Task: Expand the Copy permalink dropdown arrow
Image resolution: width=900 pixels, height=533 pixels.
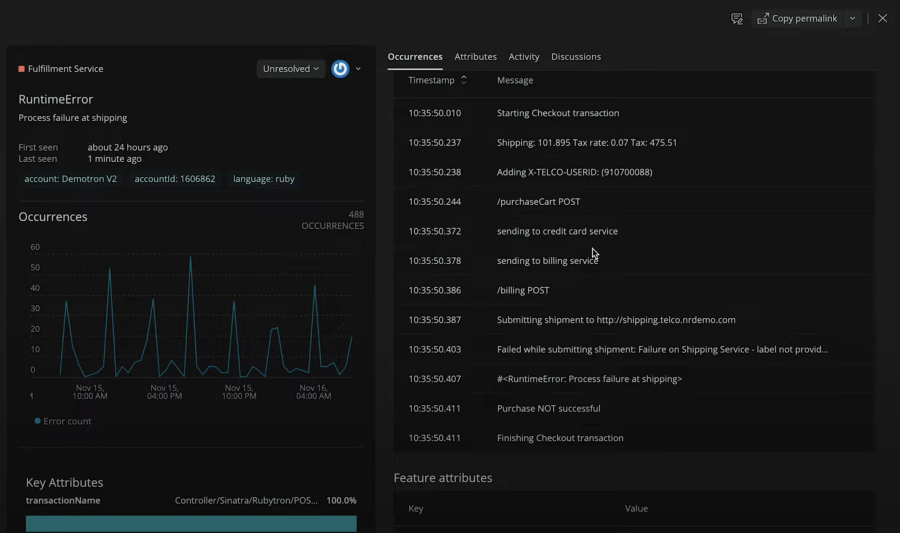Action: coord(852,19)
